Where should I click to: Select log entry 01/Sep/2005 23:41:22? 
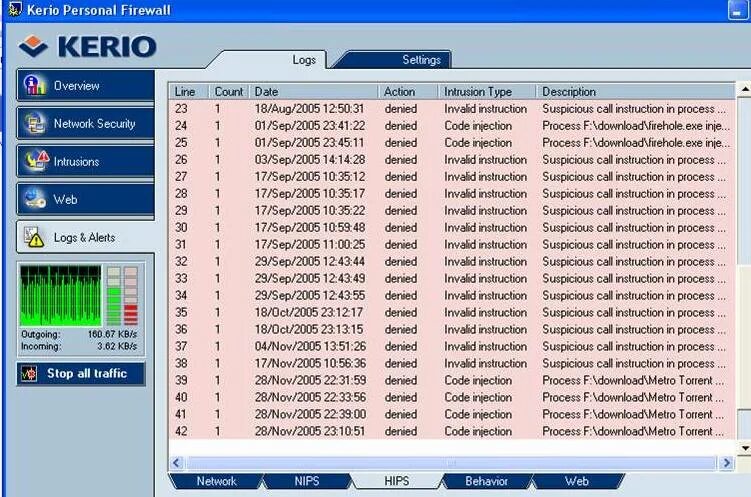(x=452, y=125)
